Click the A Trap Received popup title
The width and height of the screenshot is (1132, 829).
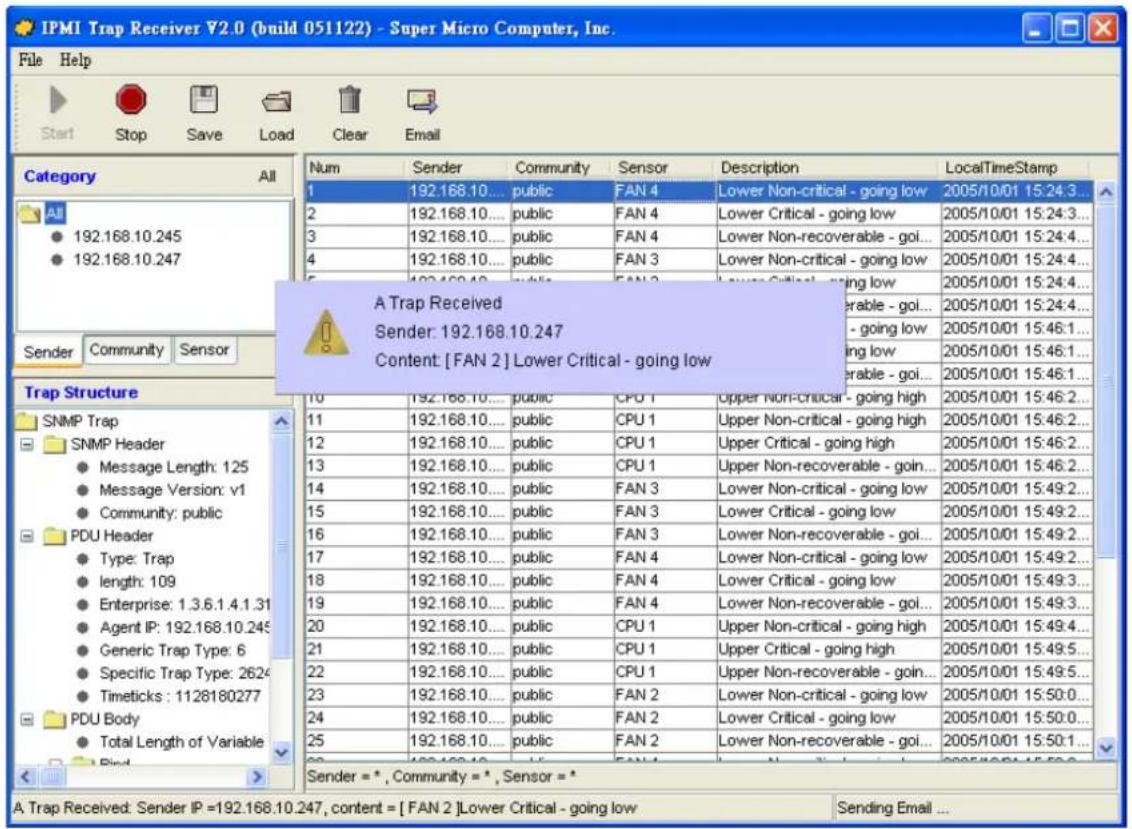pos(437,303)
